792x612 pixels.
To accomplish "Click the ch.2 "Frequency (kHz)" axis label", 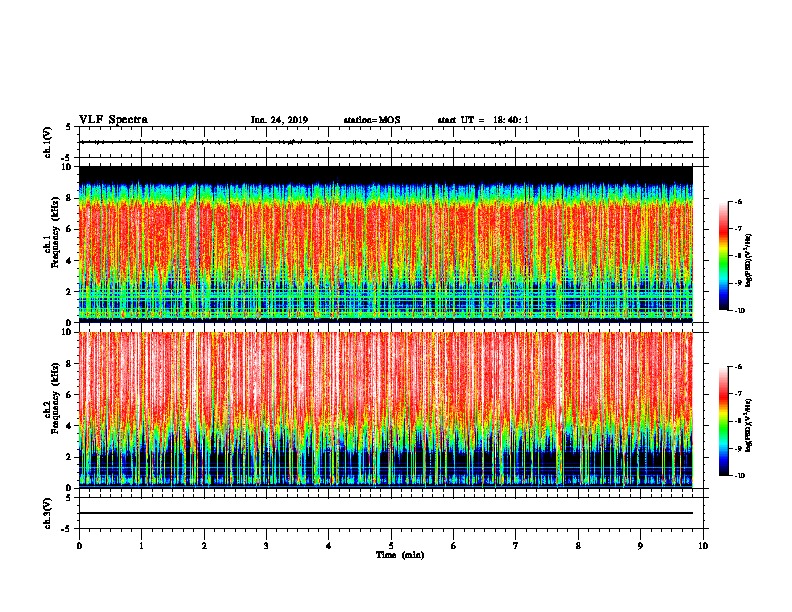I will pos(55,398).
